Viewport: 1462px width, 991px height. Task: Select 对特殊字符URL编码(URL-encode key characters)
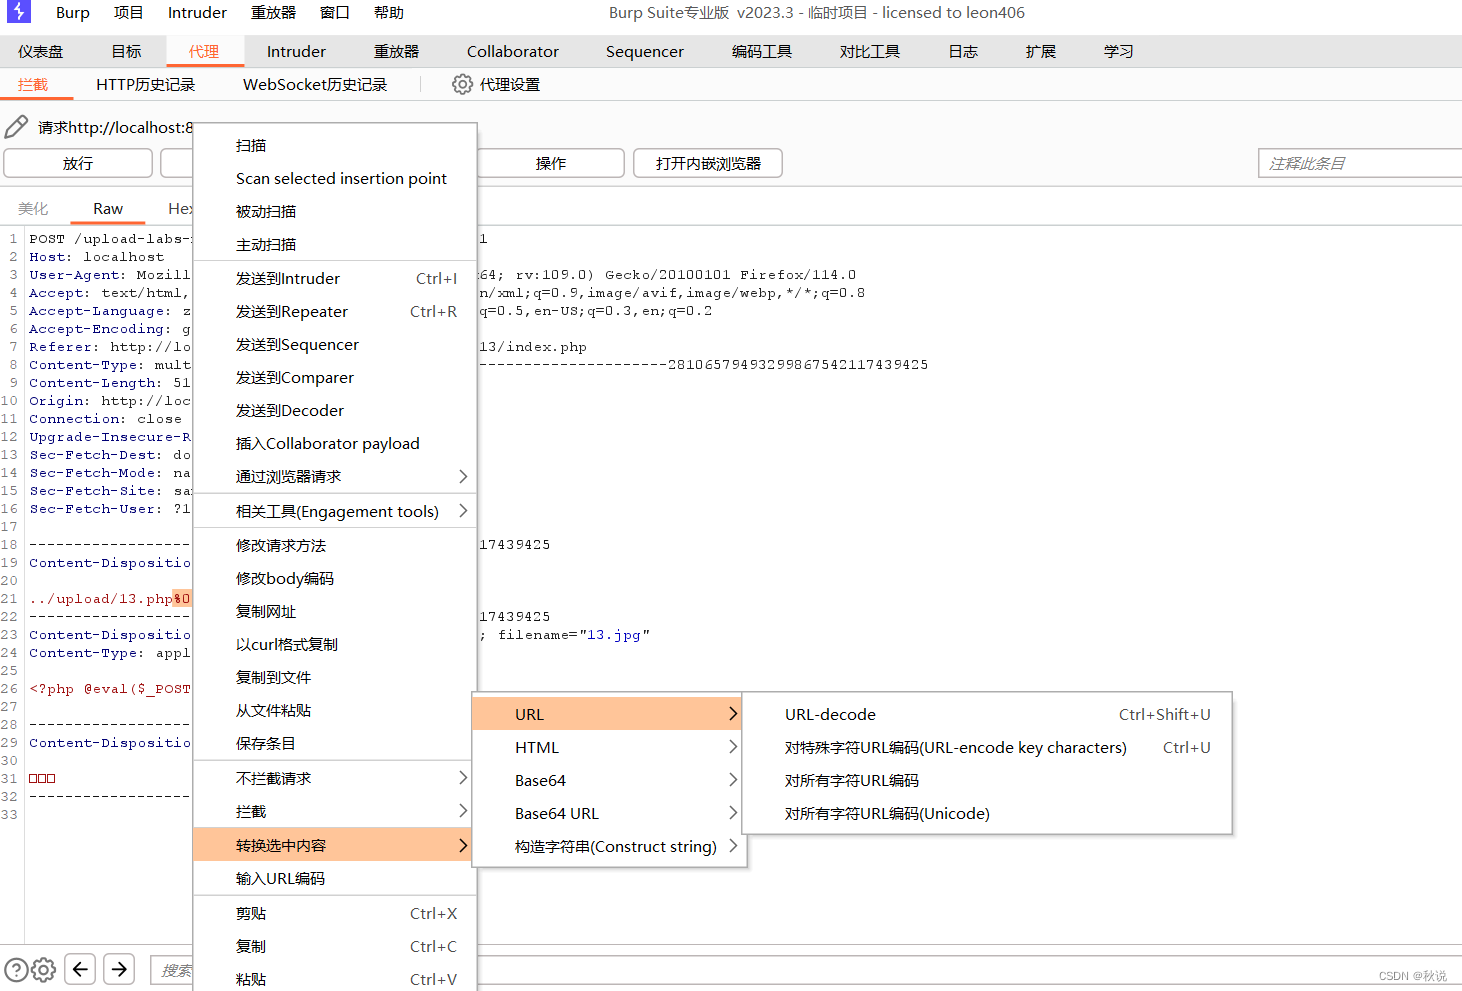[x=987, y=747]
